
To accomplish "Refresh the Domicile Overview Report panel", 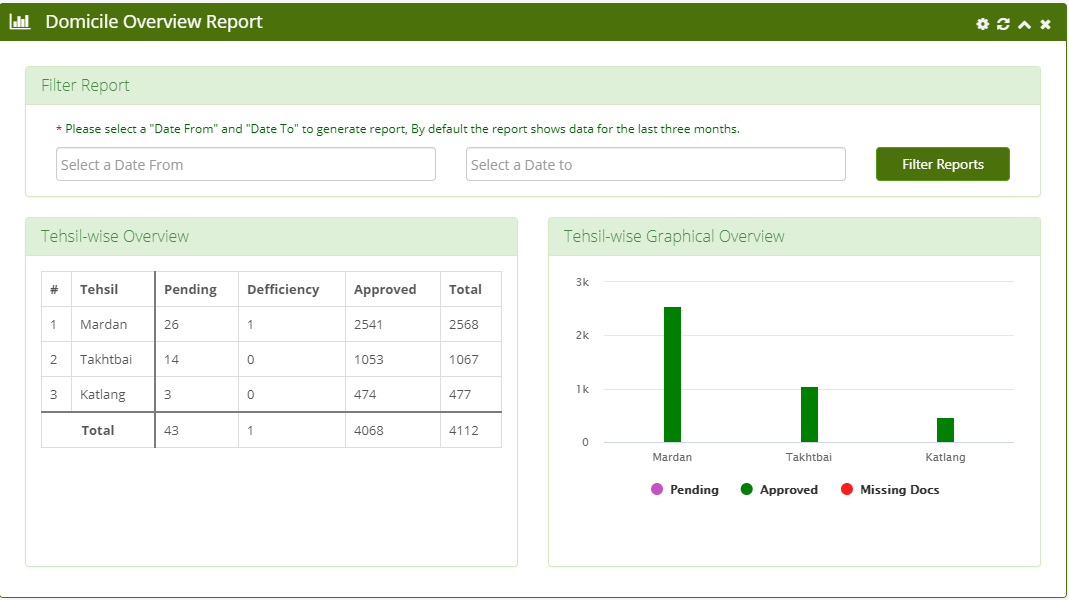I will click(1003, 25).
